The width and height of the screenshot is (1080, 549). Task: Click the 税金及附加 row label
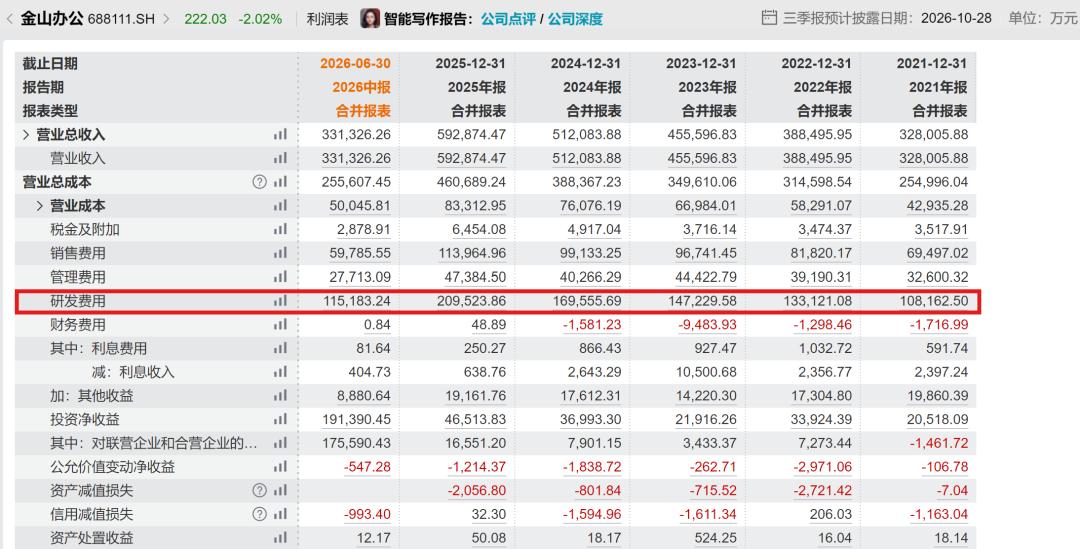(85, 229)
